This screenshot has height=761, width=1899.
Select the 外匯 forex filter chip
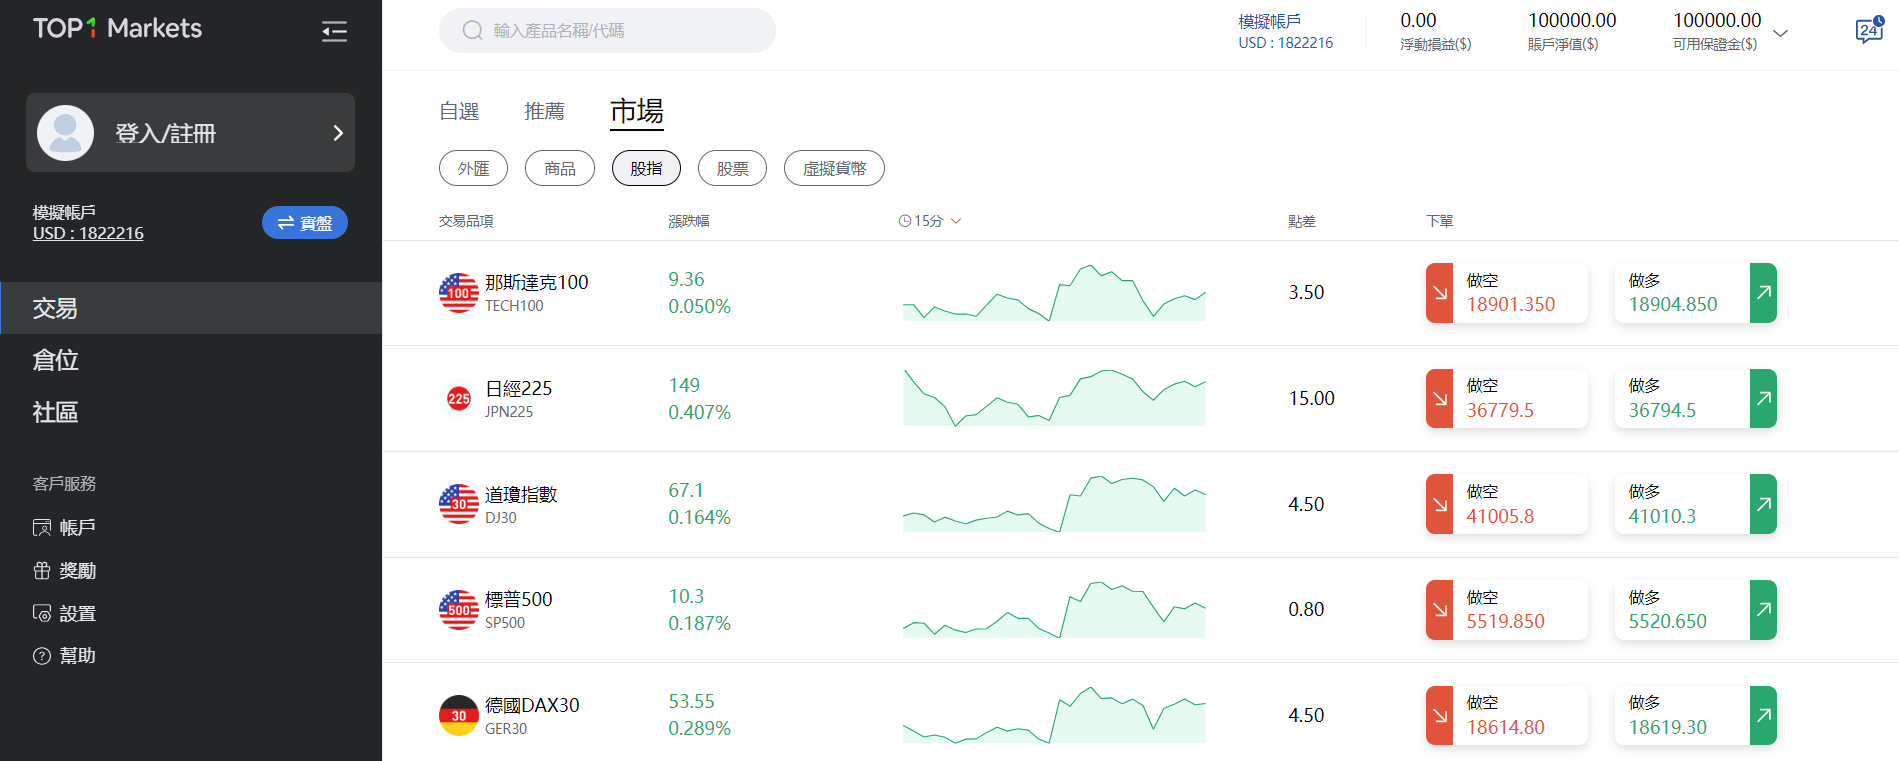[x=473, y=168]
